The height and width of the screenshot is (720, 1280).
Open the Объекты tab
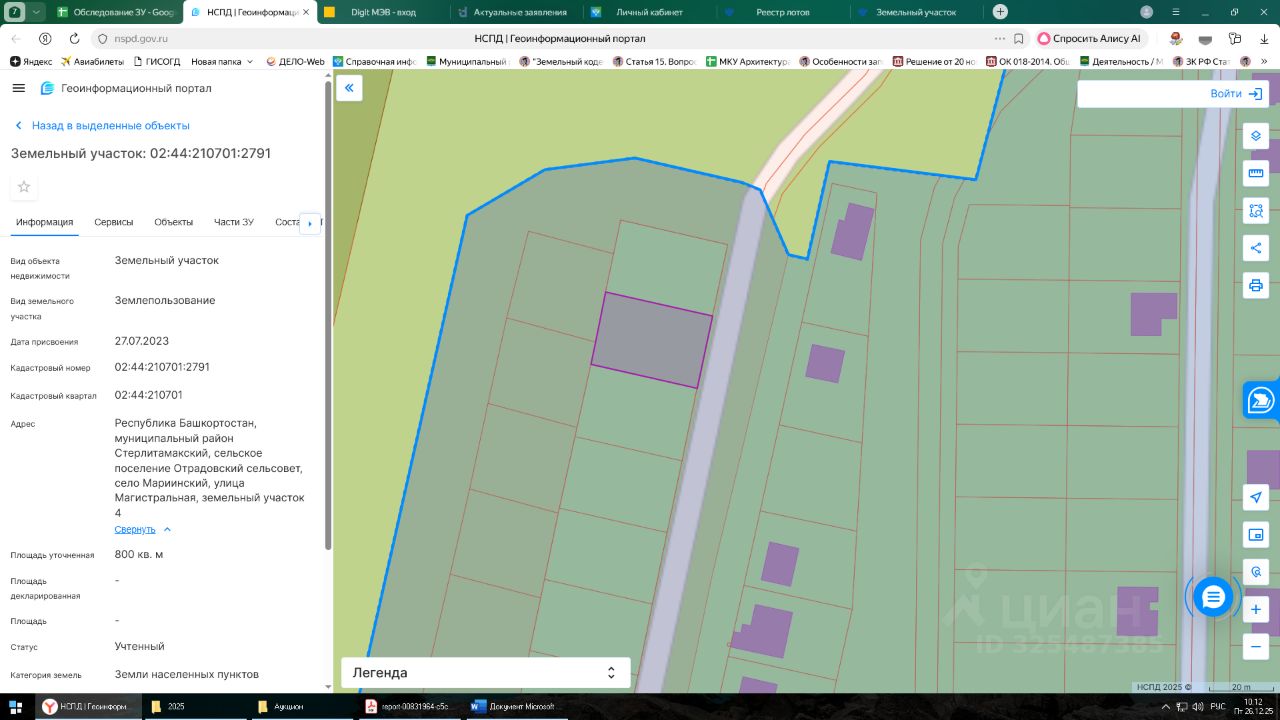pyautogui.click(x=174, y=222)
